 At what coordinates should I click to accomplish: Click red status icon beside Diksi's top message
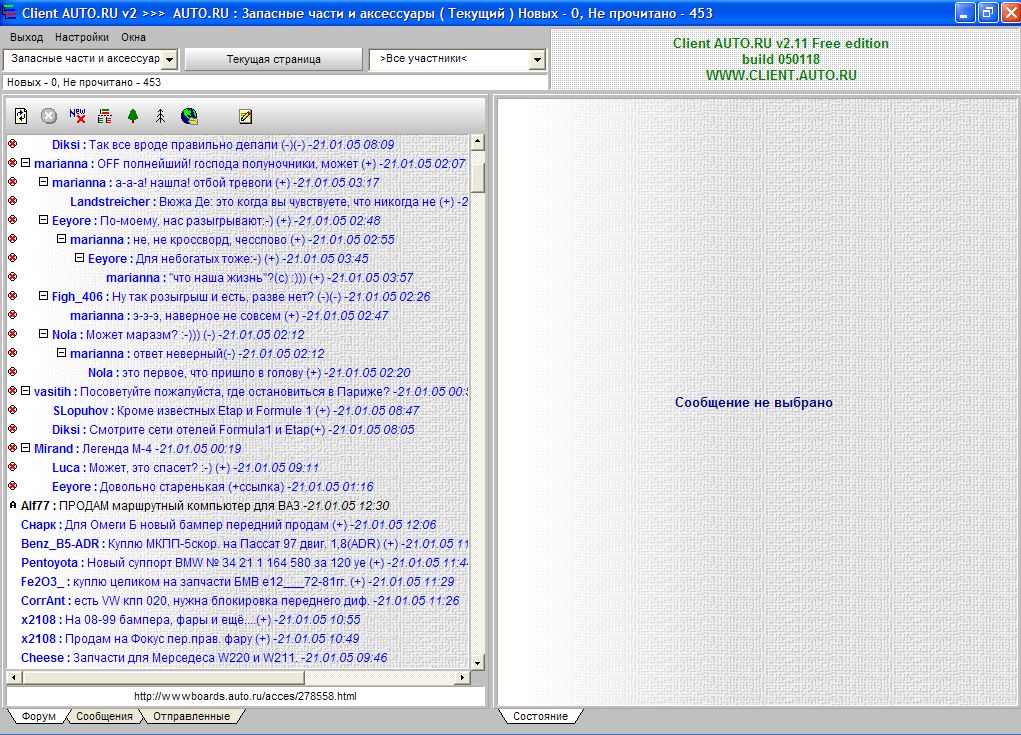(x=12, y=144)
